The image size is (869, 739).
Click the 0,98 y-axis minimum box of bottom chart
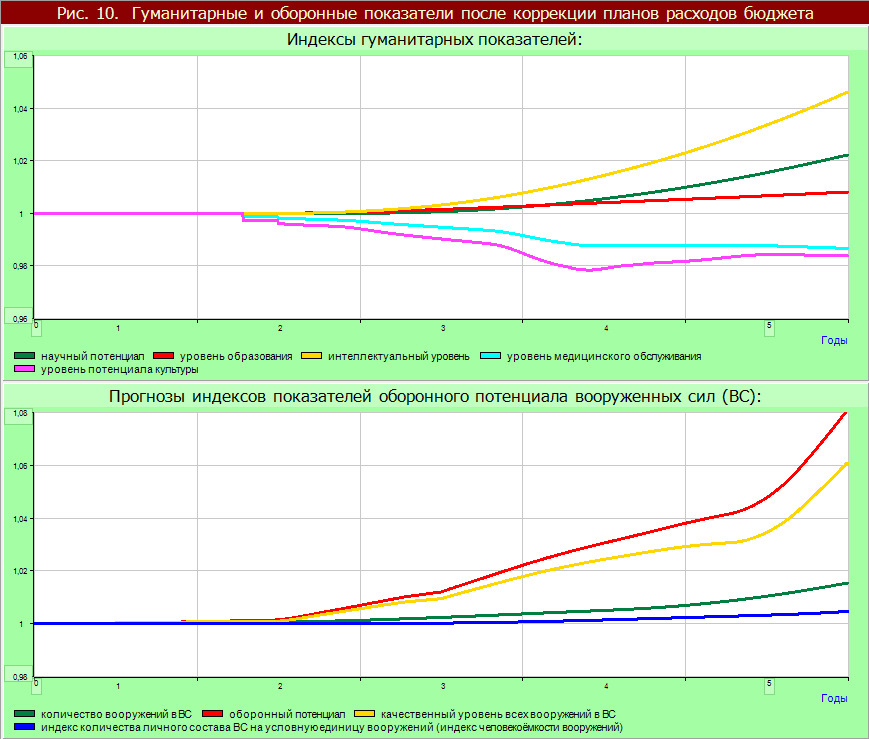coord(19,674)
